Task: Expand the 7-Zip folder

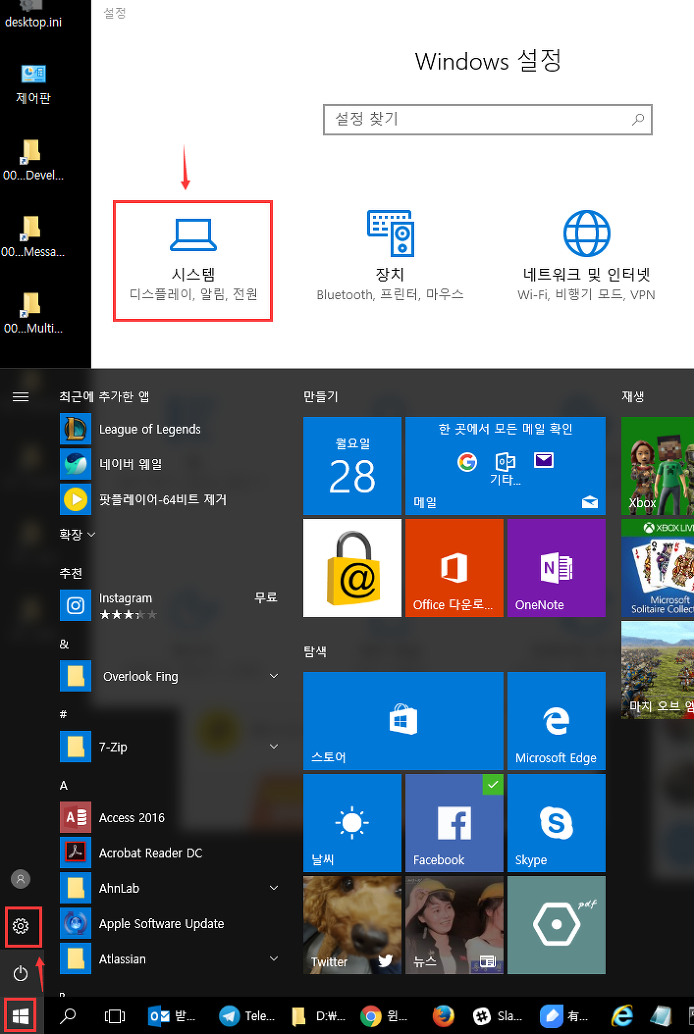Action: pos(170,747)
